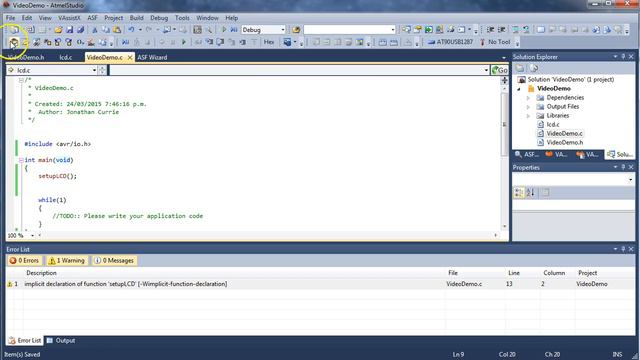The height and width of the screenshot is (360, 640).
Task: Click the Property Pages icon in Properties
Action: 546,192
